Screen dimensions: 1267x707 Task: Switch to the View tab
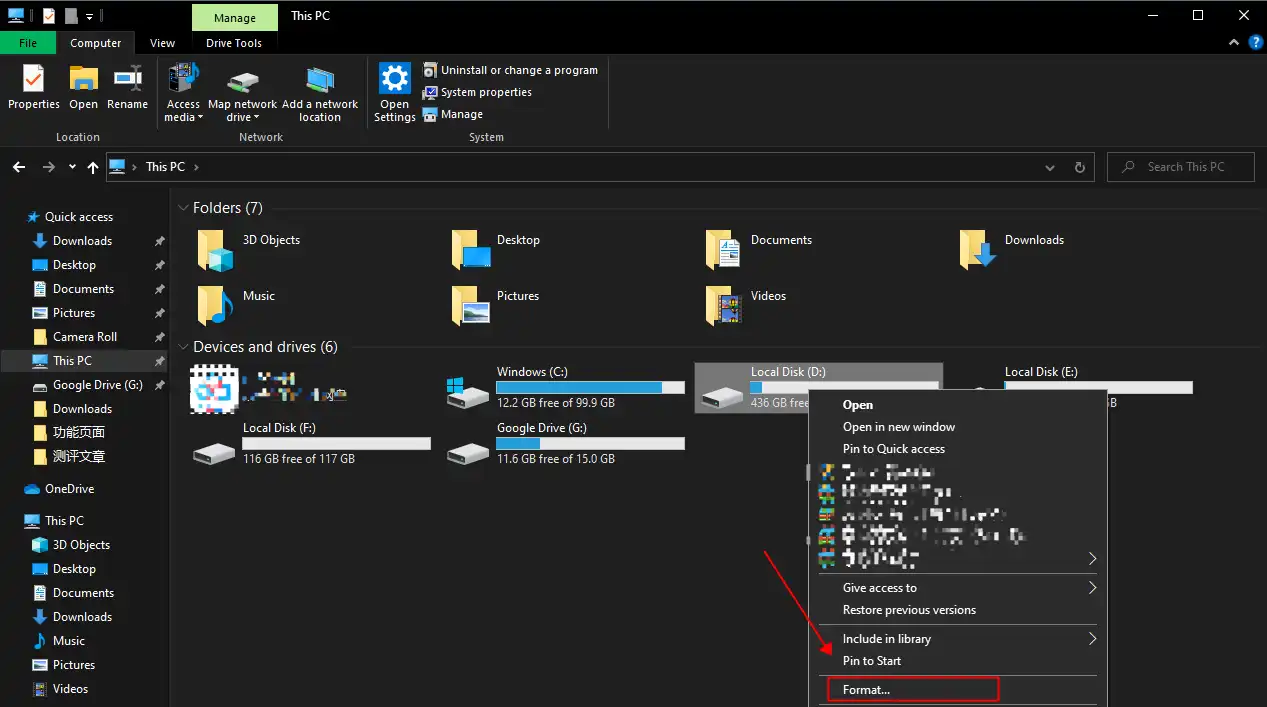[x=162, y=43]
